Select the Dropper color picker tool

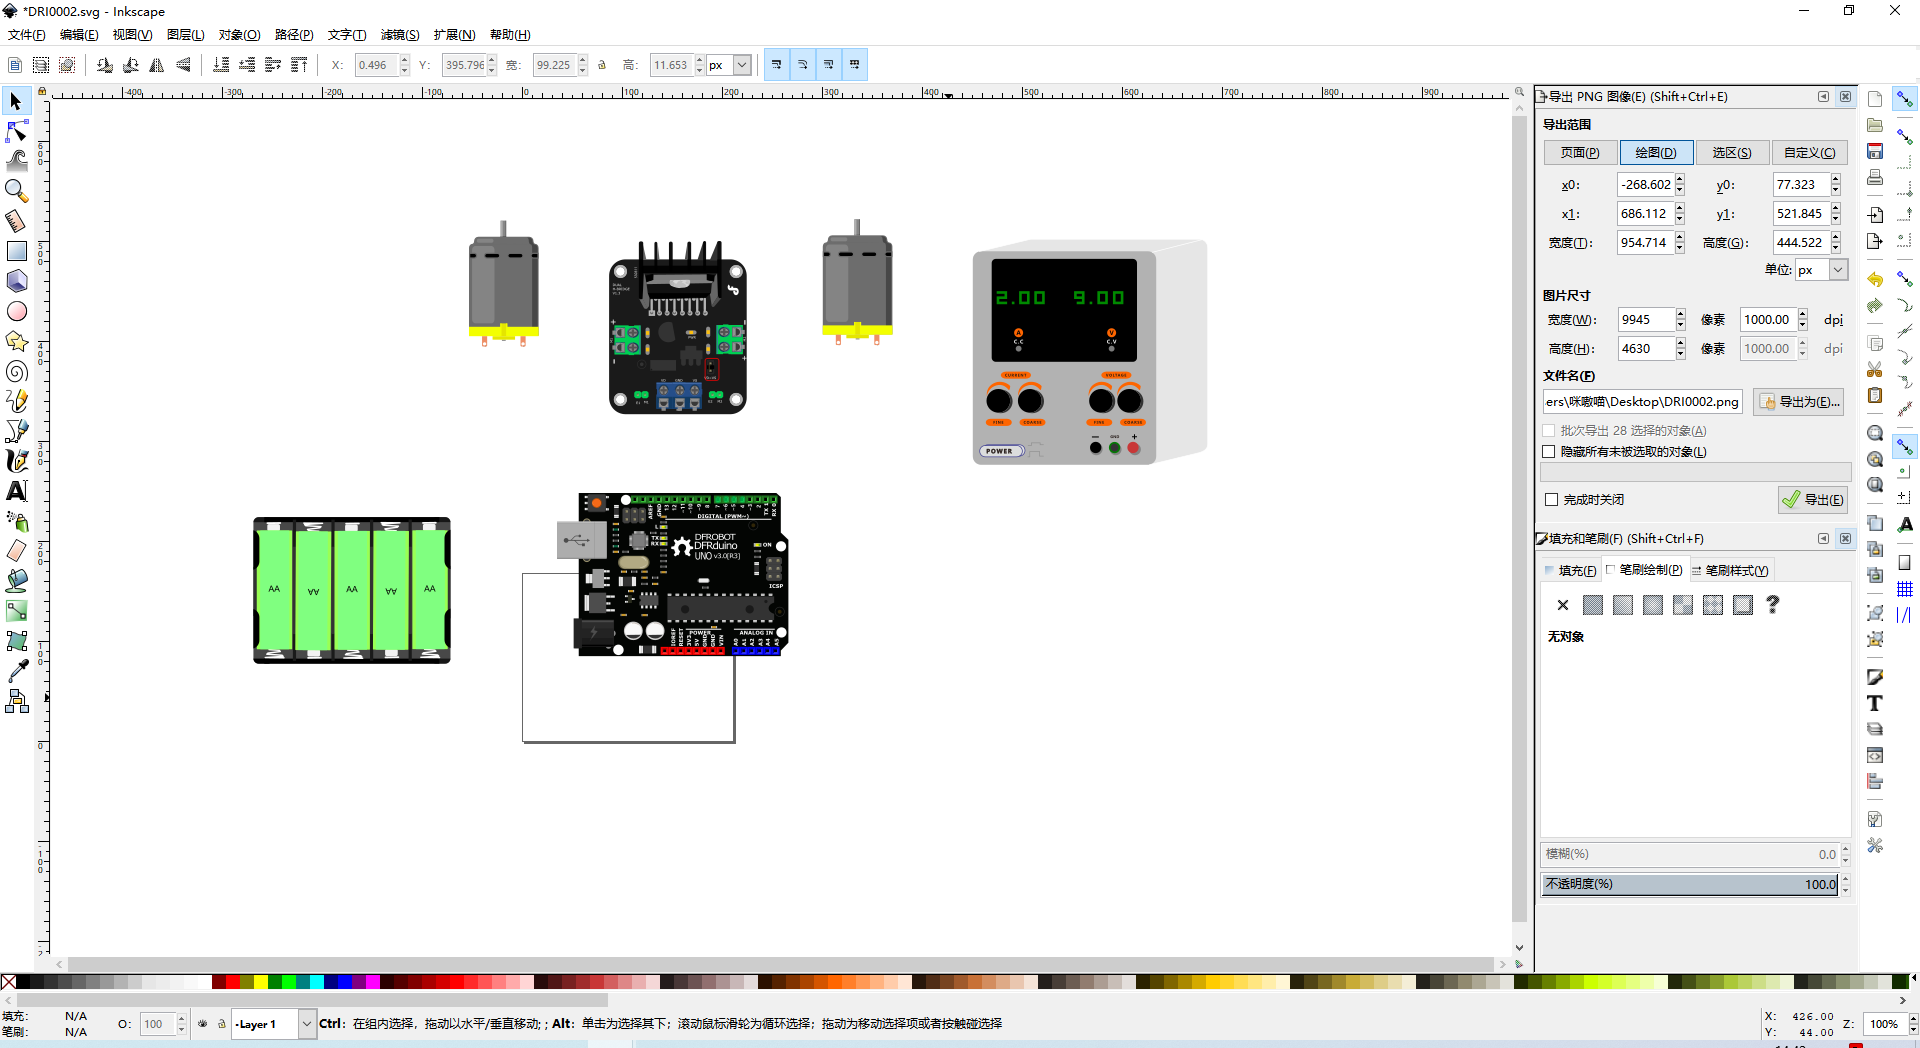pyautogui.click(x=16, y=671)
